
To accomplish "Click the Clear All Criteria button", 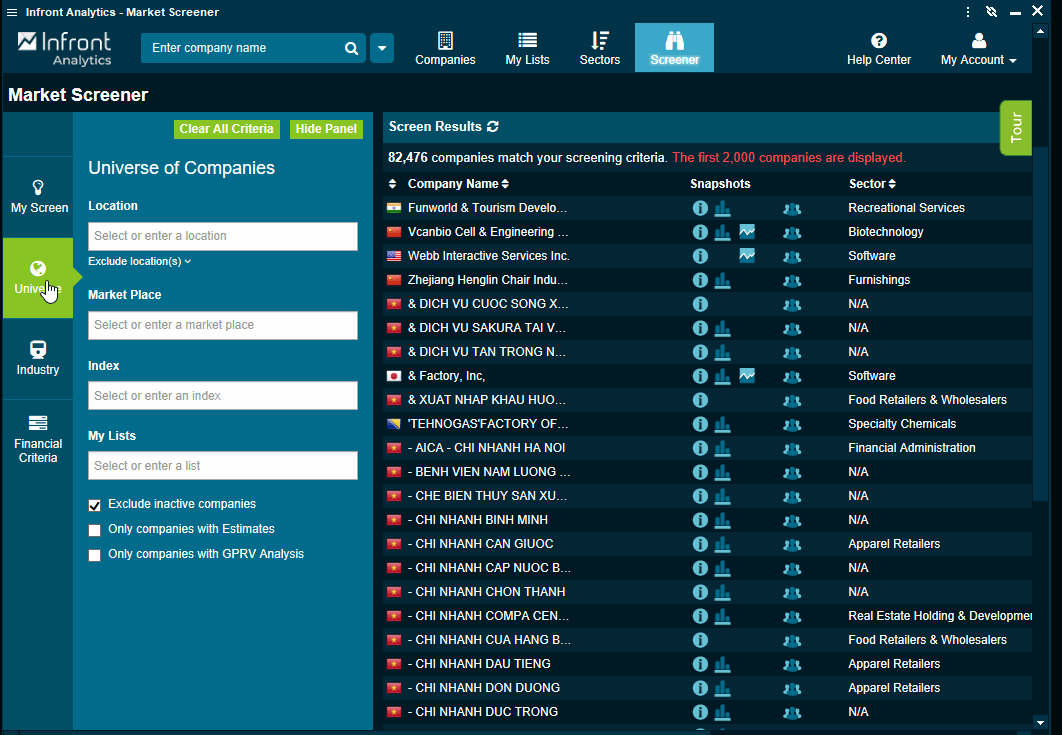I will 226,129.
